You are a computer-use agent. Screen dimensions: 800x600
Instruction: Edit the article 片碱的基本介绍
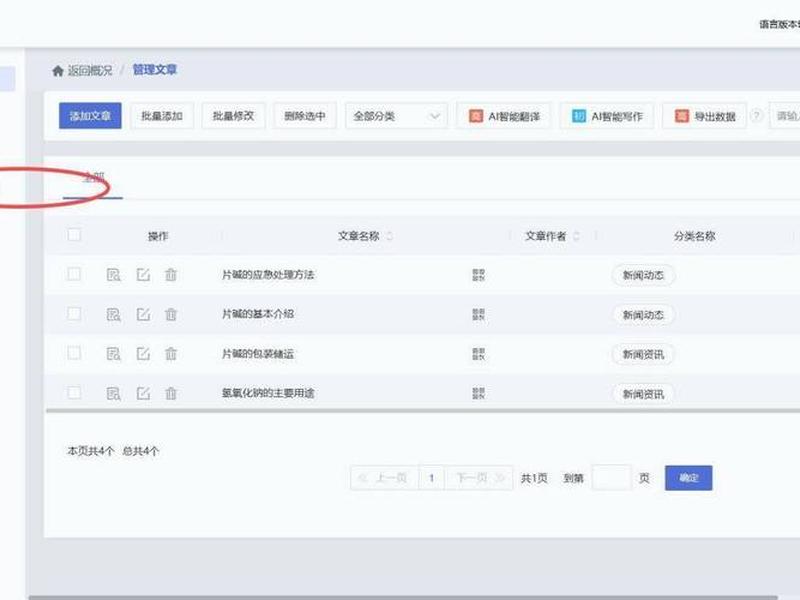pyautogui.click(x=143, y=314)
